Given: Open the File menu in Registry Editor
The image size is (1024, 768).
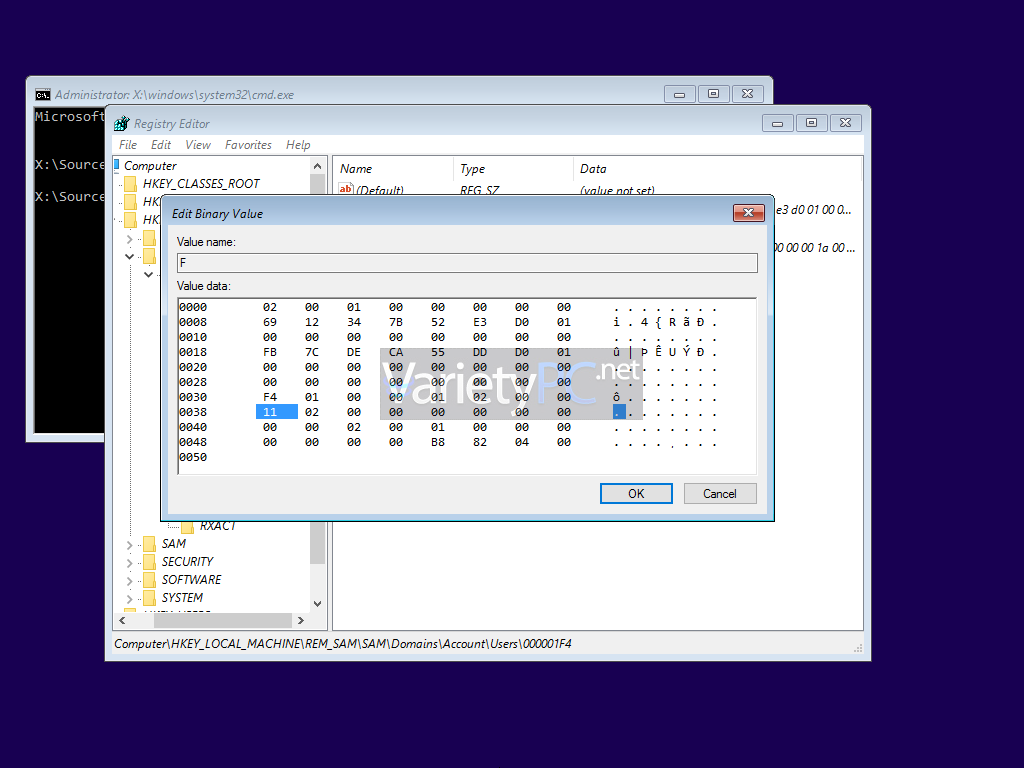Looking at the screenshot, I should pyautogui.click(x=128, y=145).
